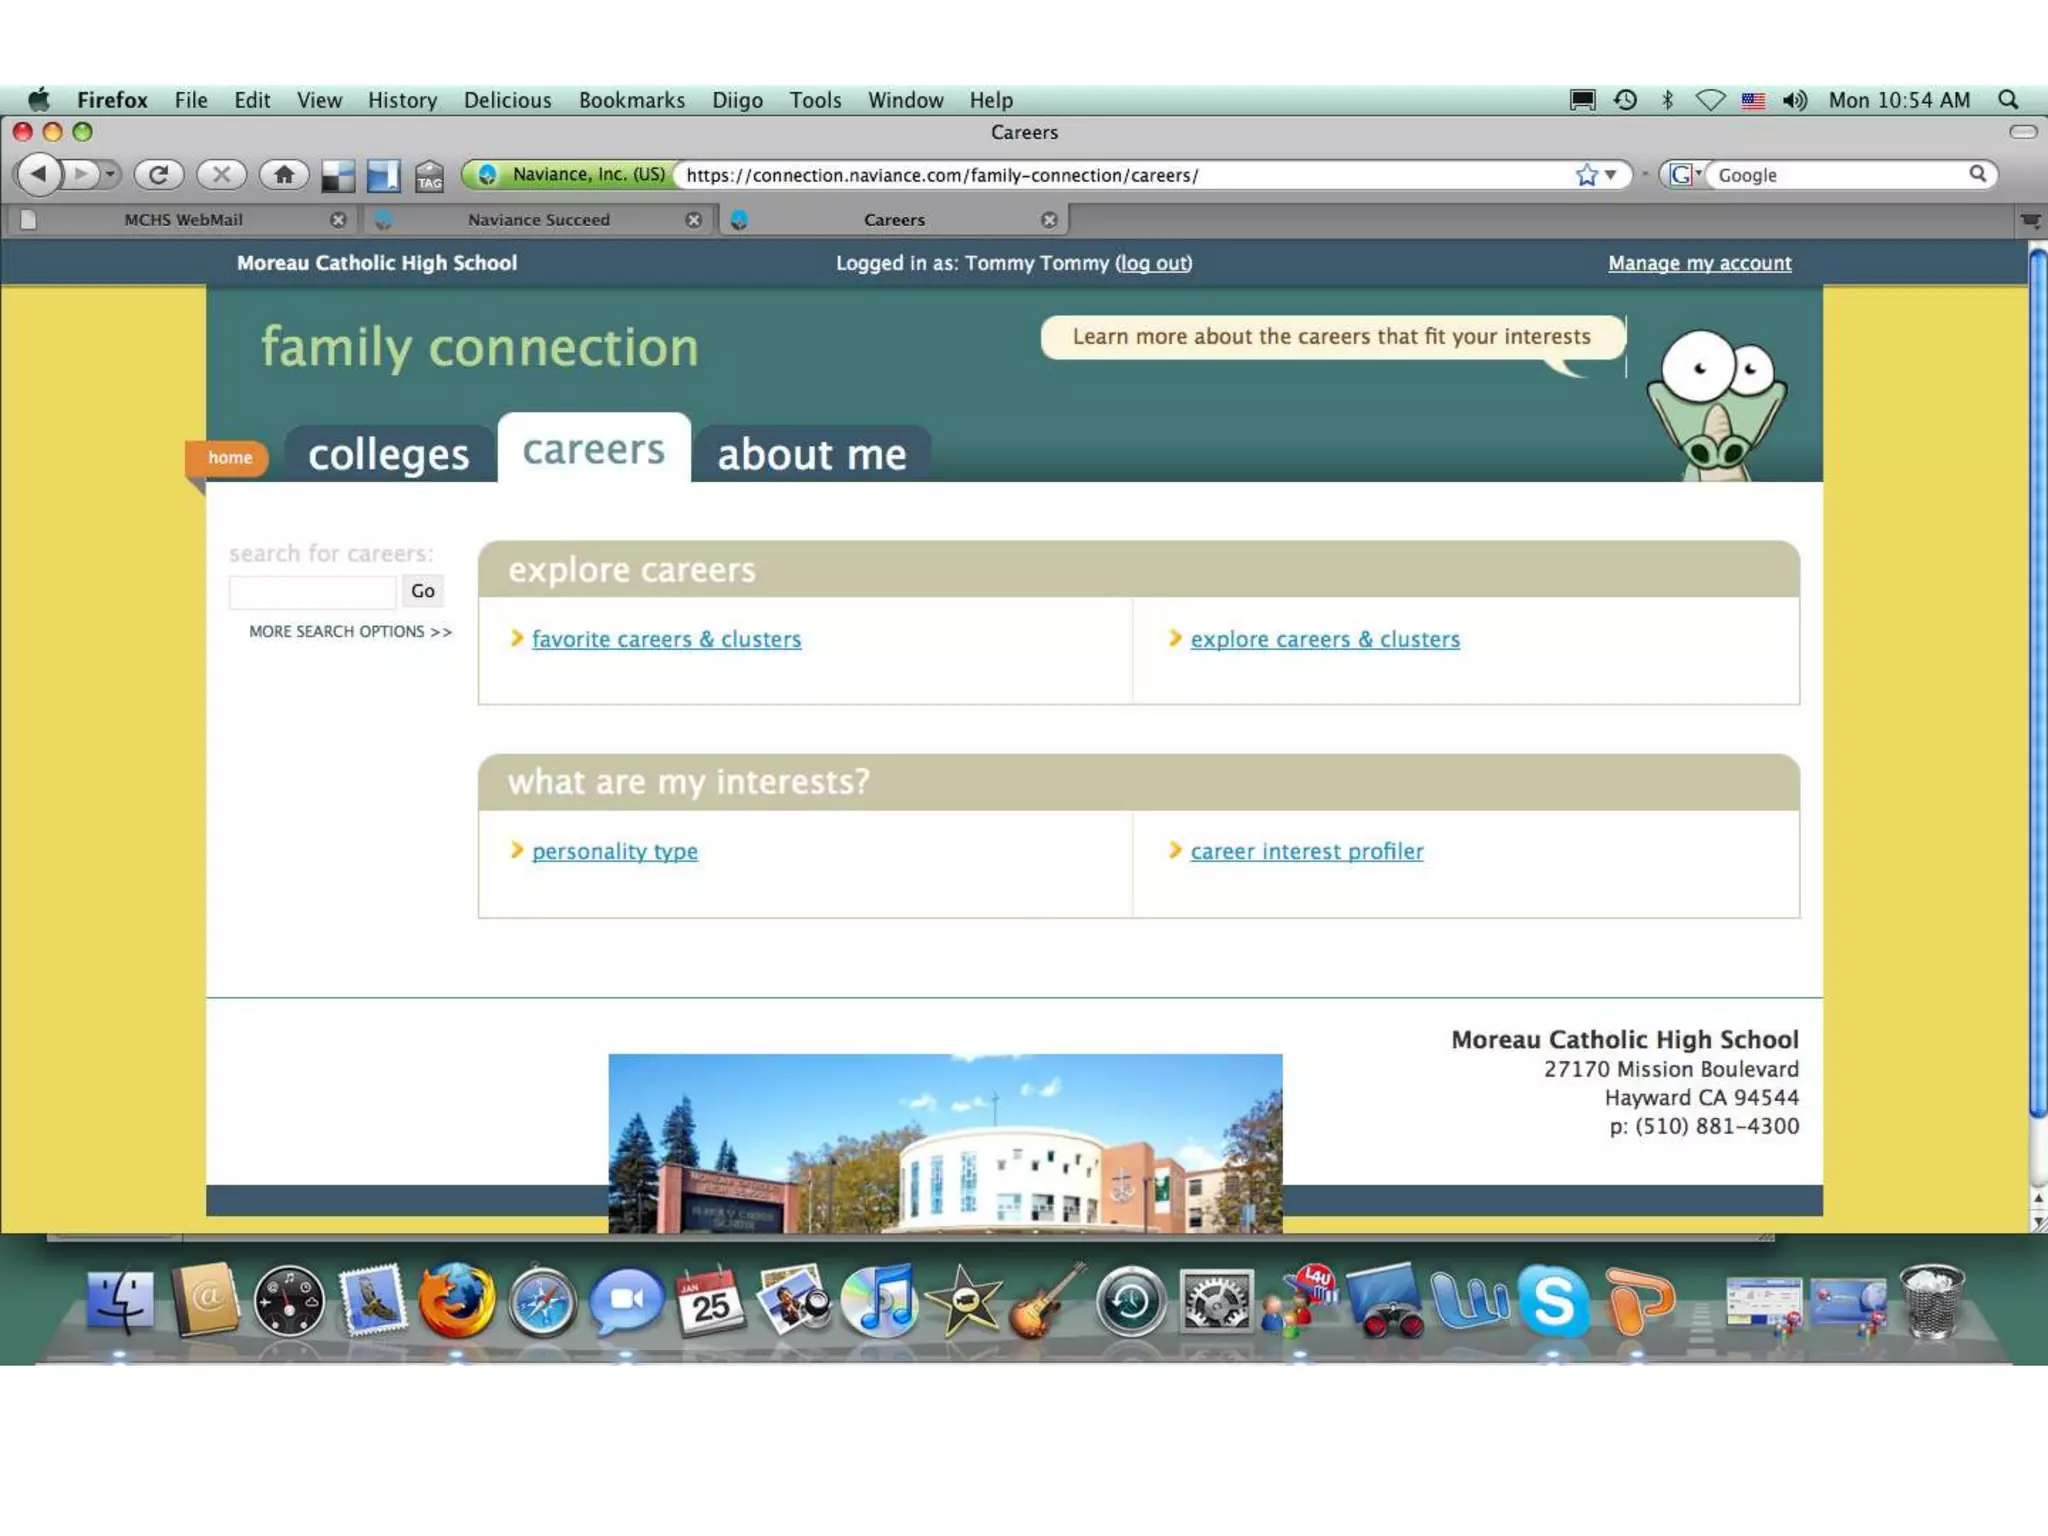
Task: Click the log out link
Action: (x=1153, y=263)
